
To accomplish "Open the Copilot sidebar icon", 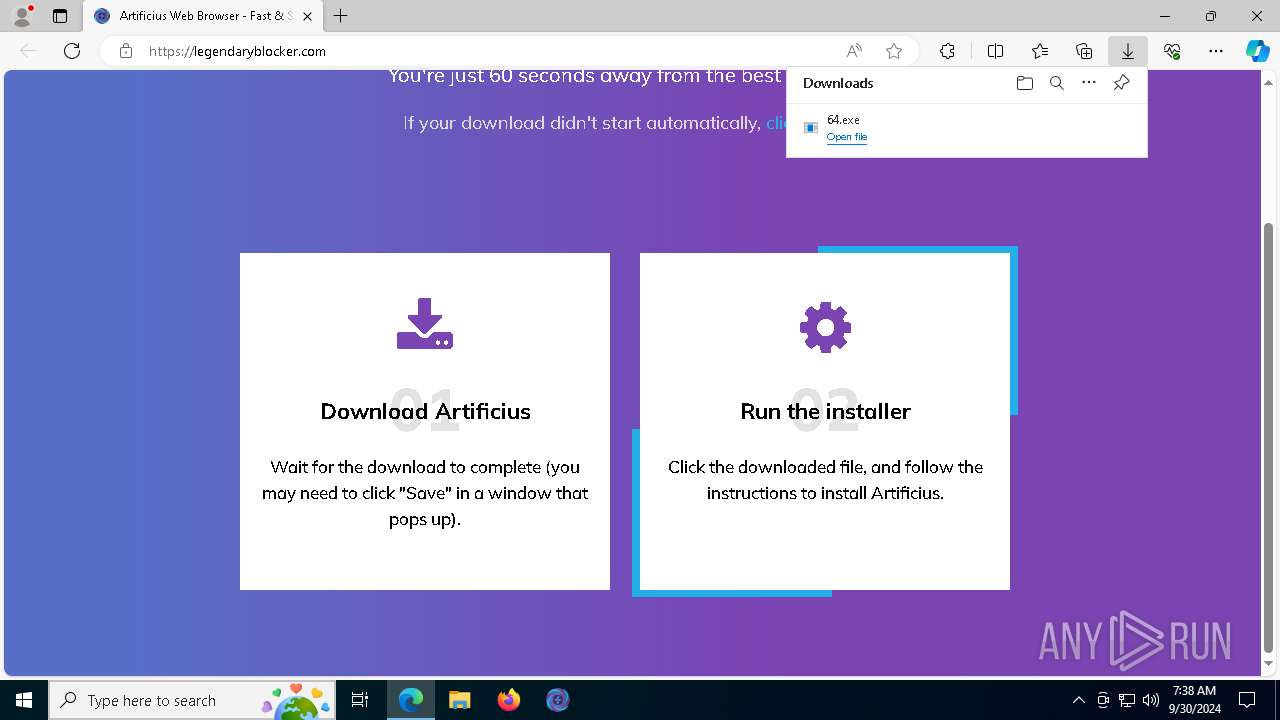I will tap(1257, 51).
